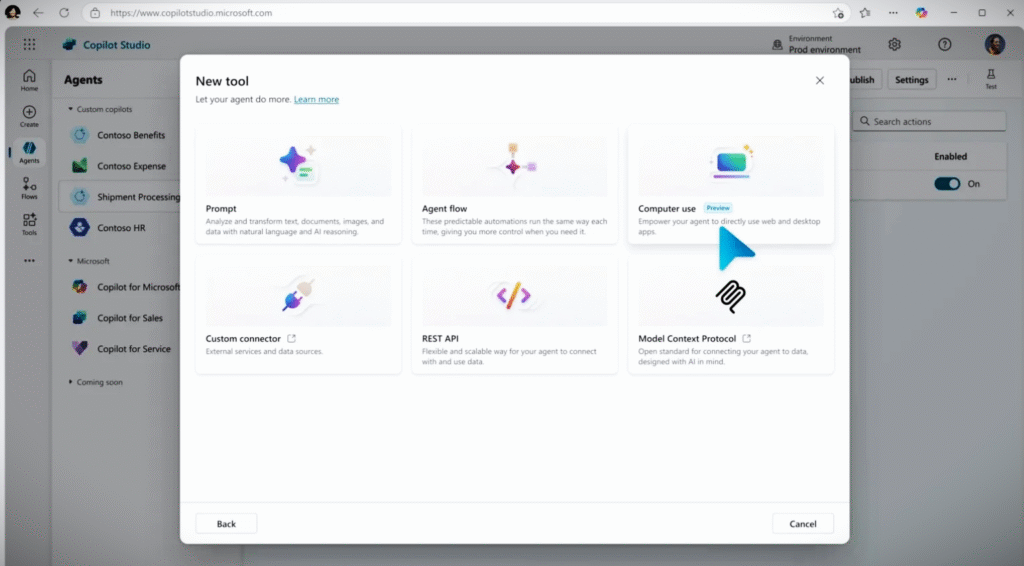Open the sidebar more options ellipsis
The image size is (1024, 566).
coord(29,260)
